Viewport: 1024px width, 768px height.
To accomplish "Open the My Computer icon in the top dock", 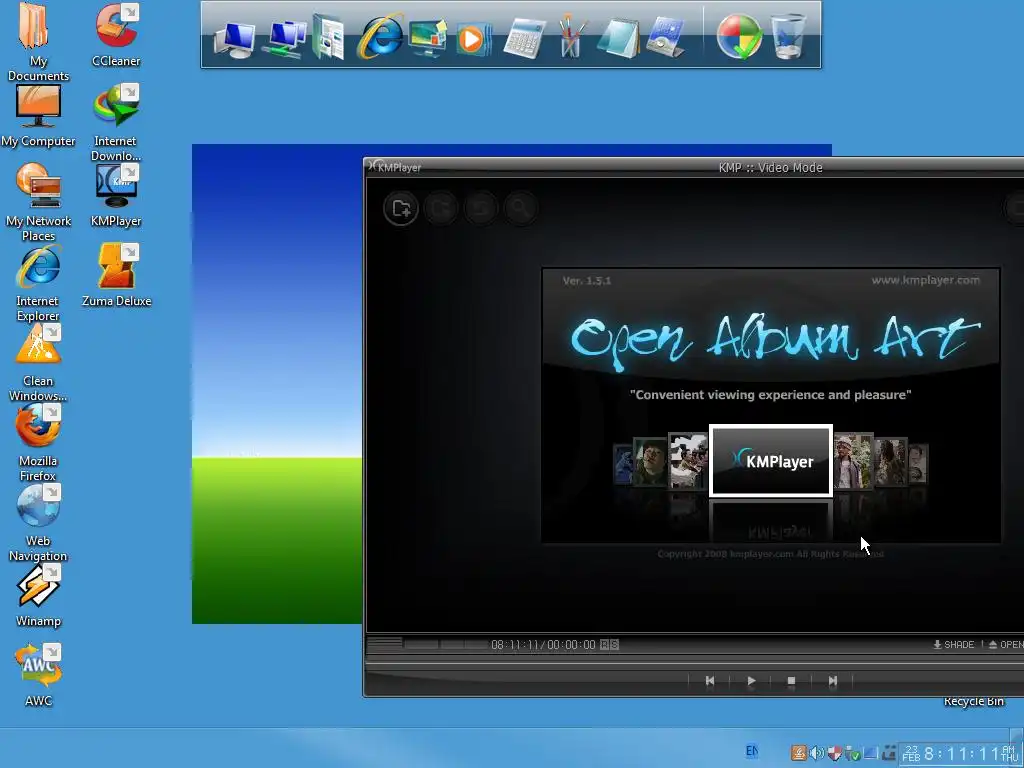I will point(235,38).
